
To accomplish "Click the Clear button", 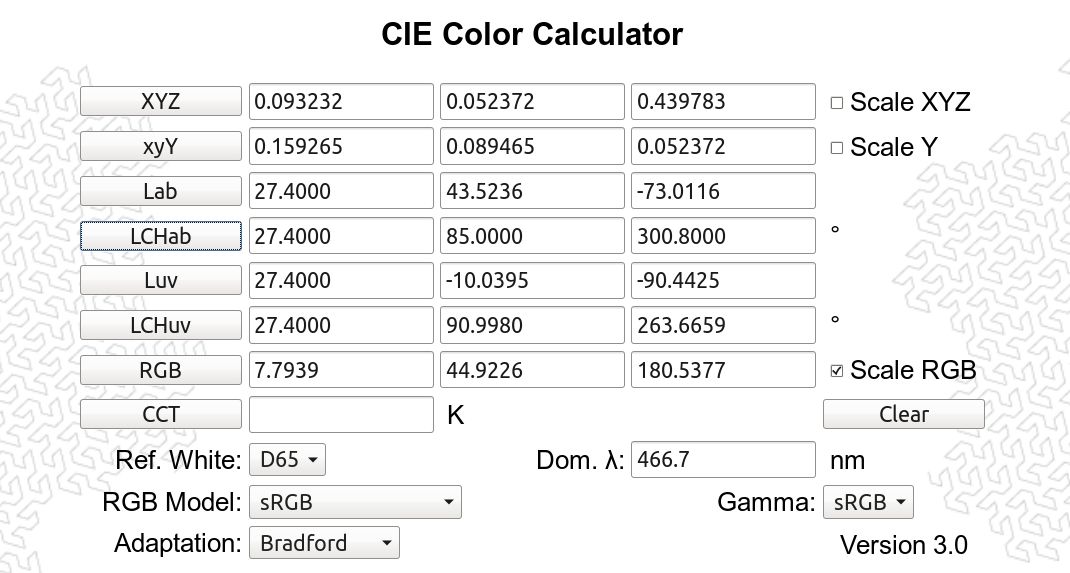I will tap(903, 414).
